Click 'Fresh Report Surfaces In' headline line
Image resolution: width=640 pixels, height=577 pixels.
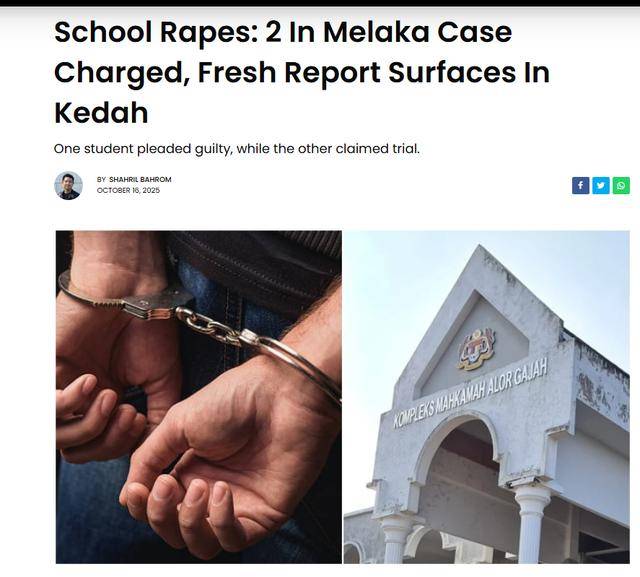coord(373,73)
